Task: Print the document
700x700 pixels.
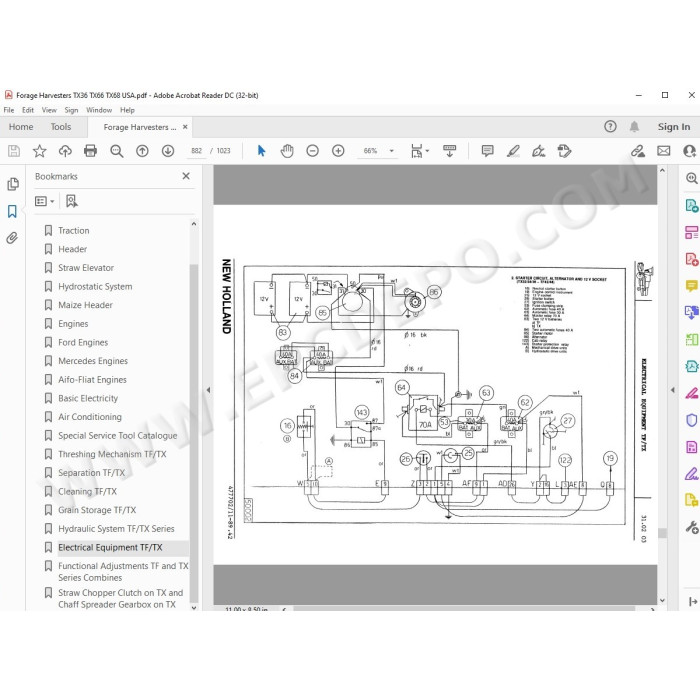Action: coord(91,151)
